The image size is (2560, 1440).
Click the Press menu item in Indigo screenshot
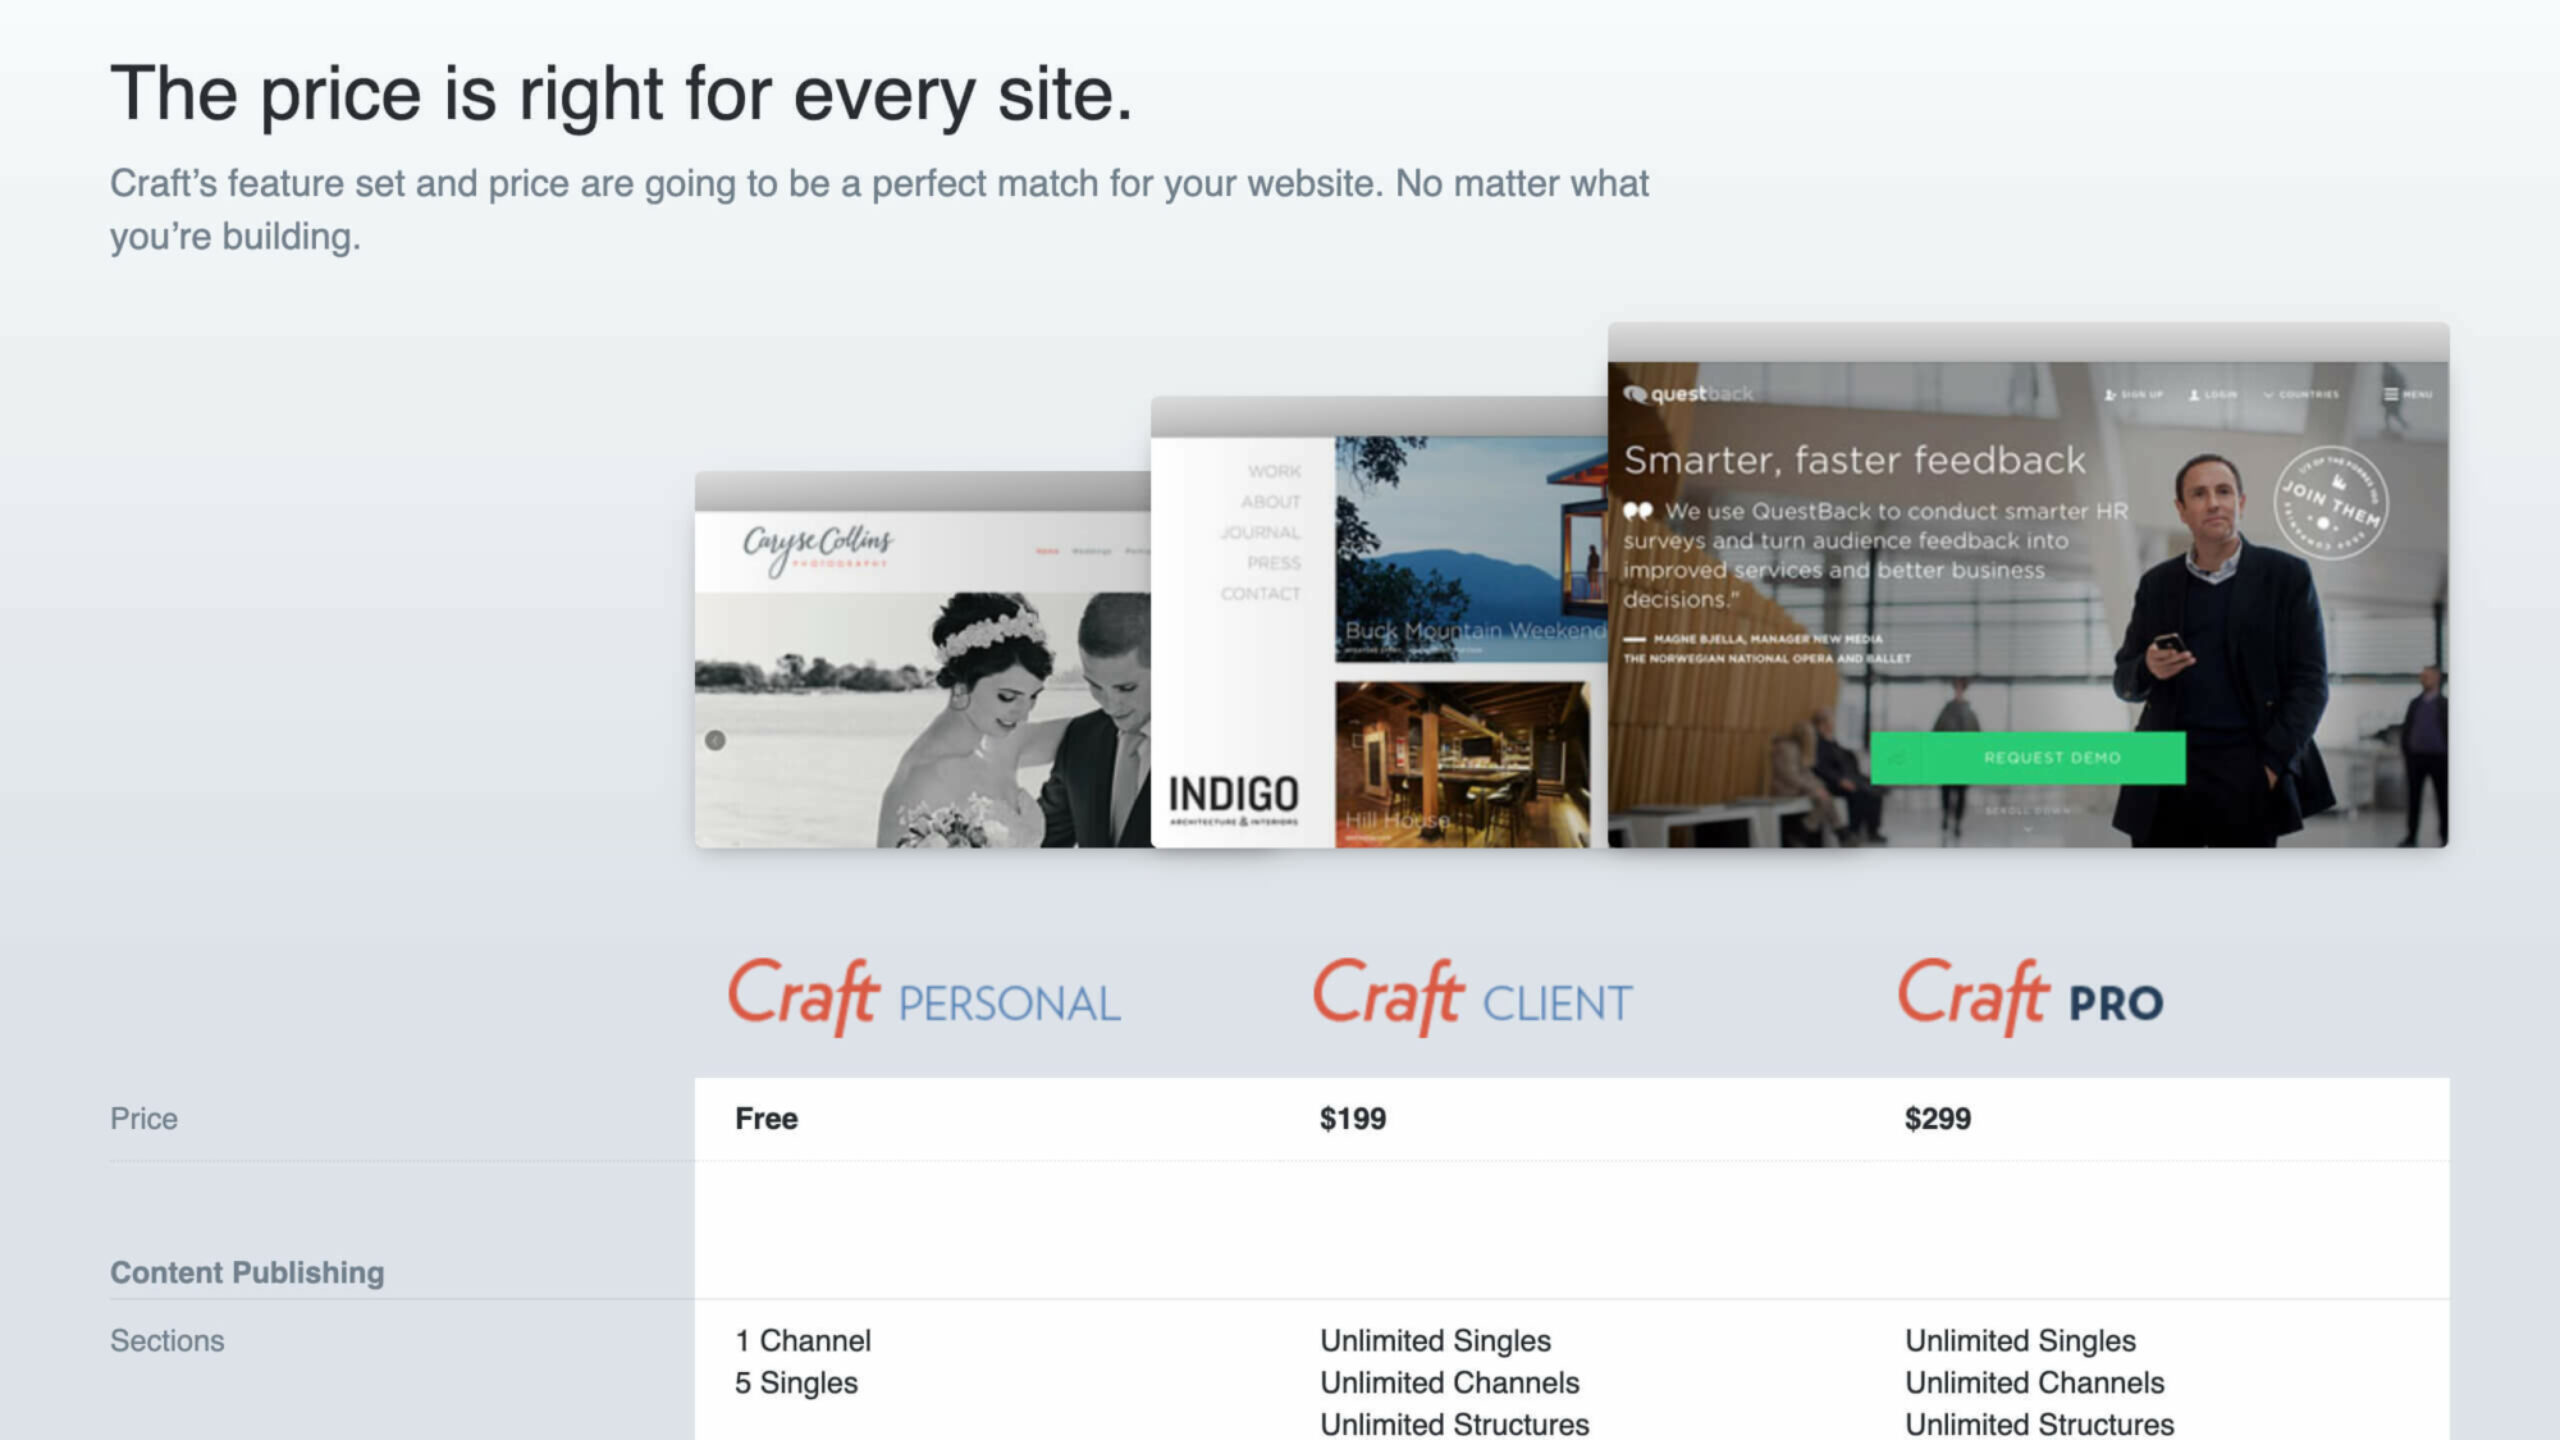coord(1274,563)
